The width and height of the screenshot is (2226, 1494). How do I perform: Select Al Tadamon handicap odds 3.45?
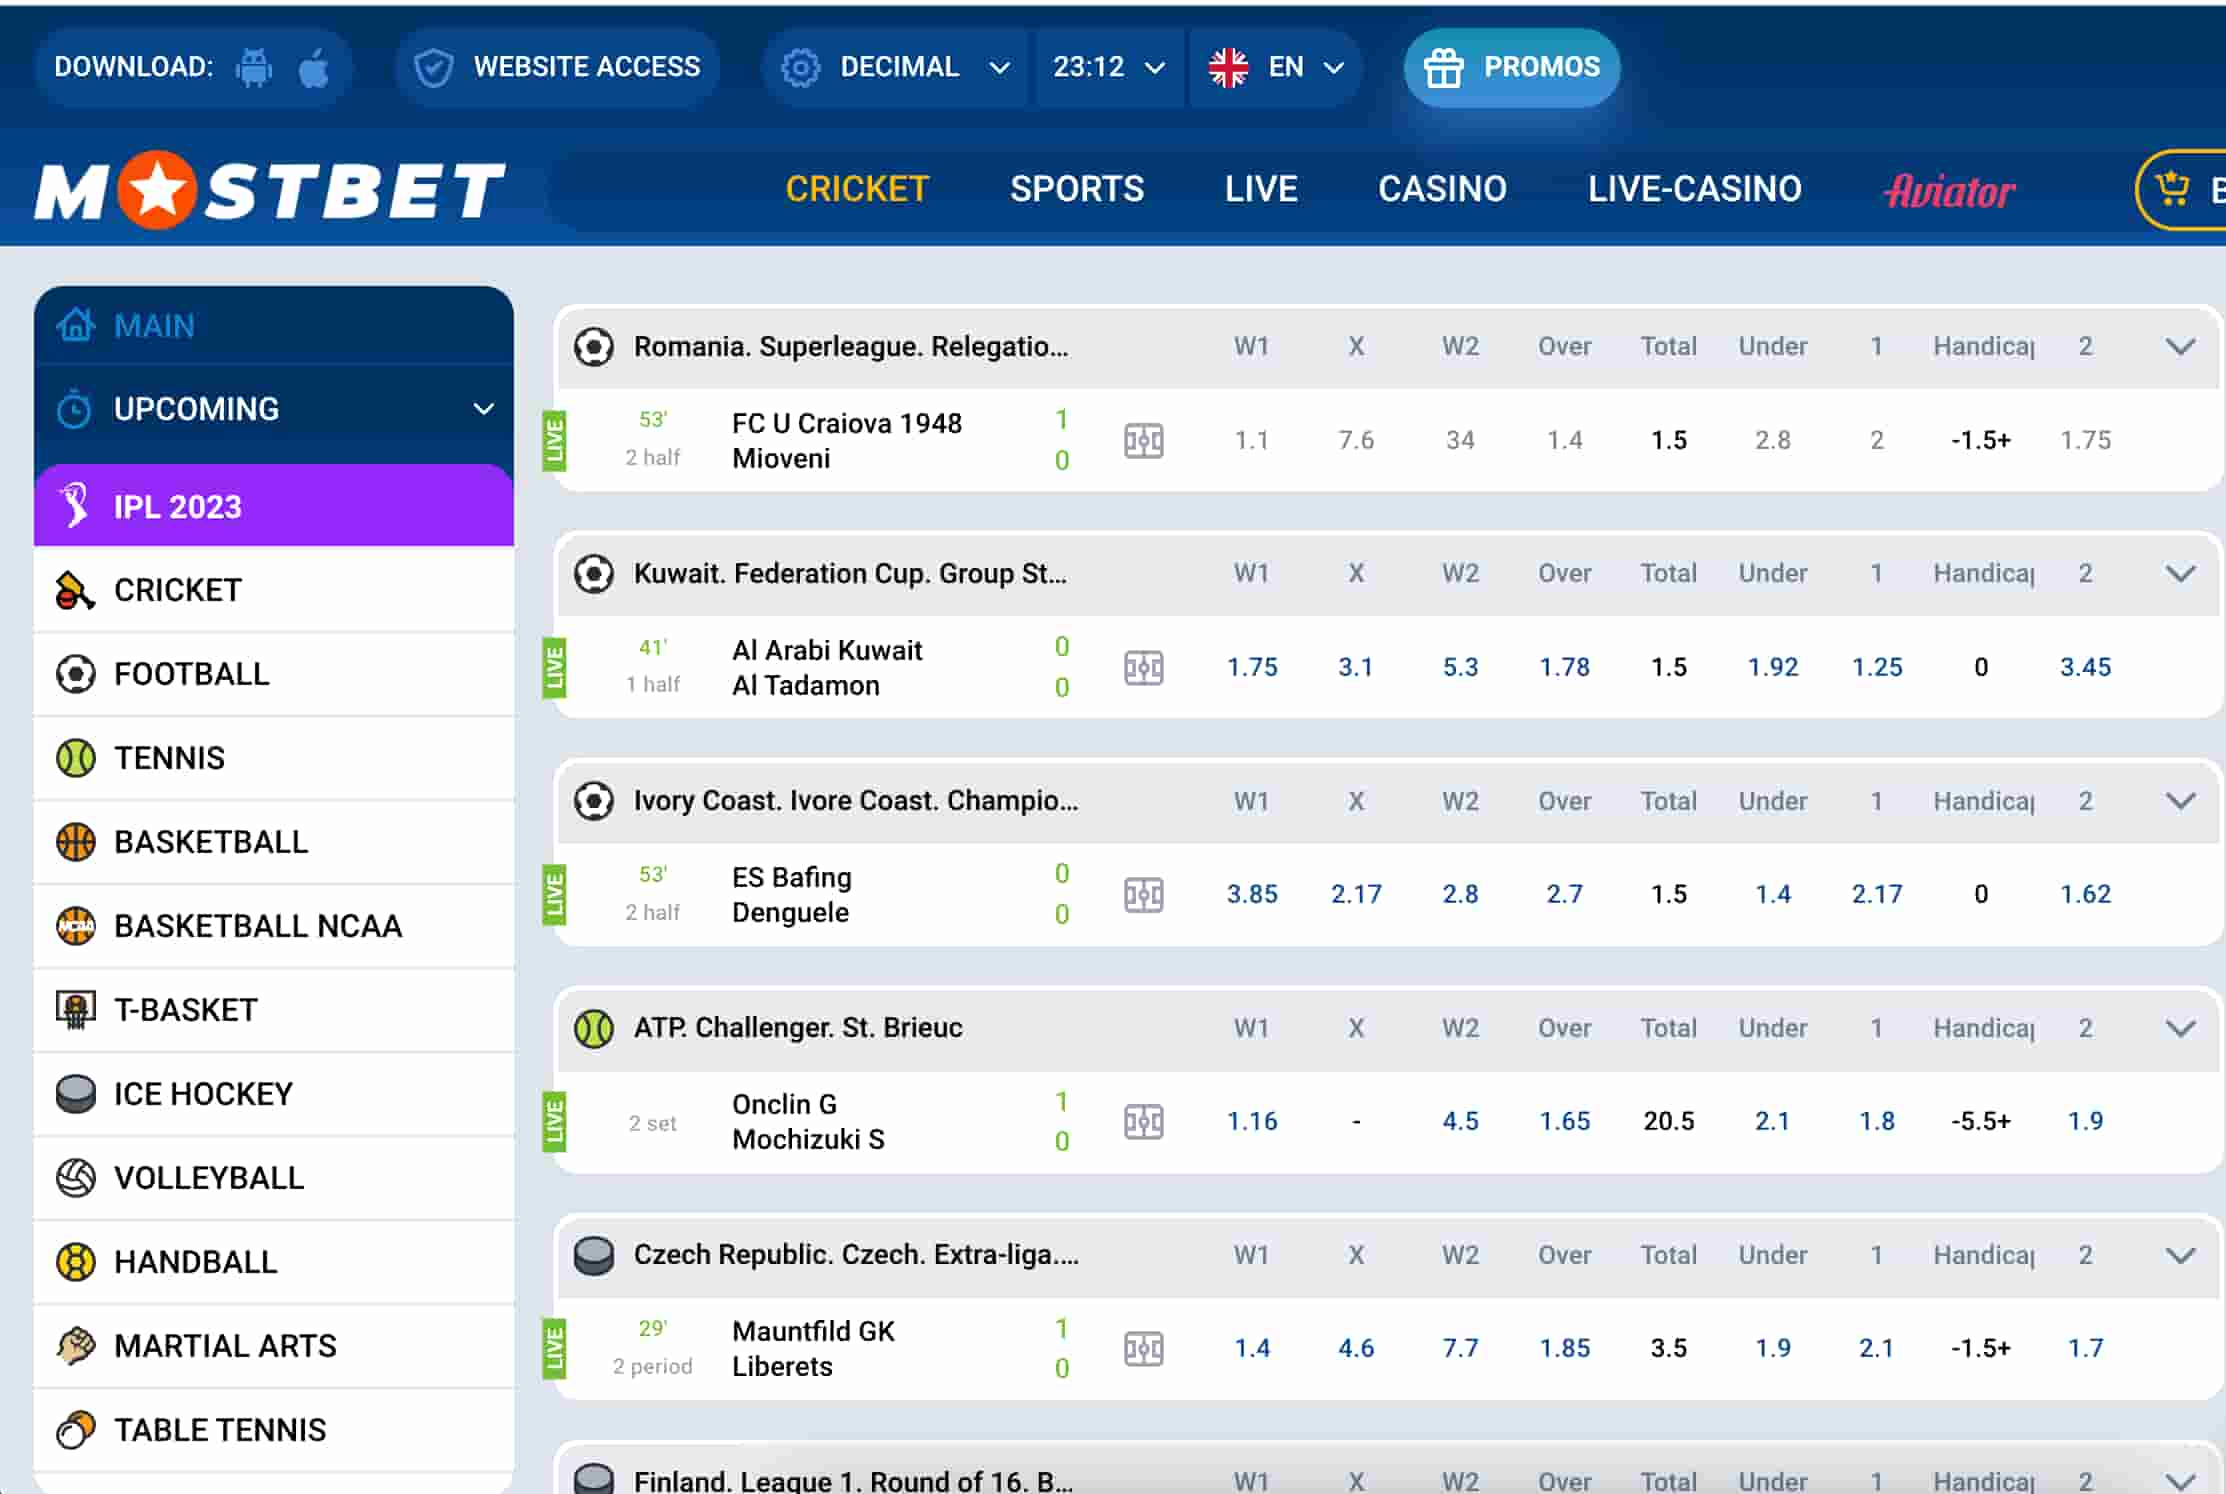(x=2085, y=667)
